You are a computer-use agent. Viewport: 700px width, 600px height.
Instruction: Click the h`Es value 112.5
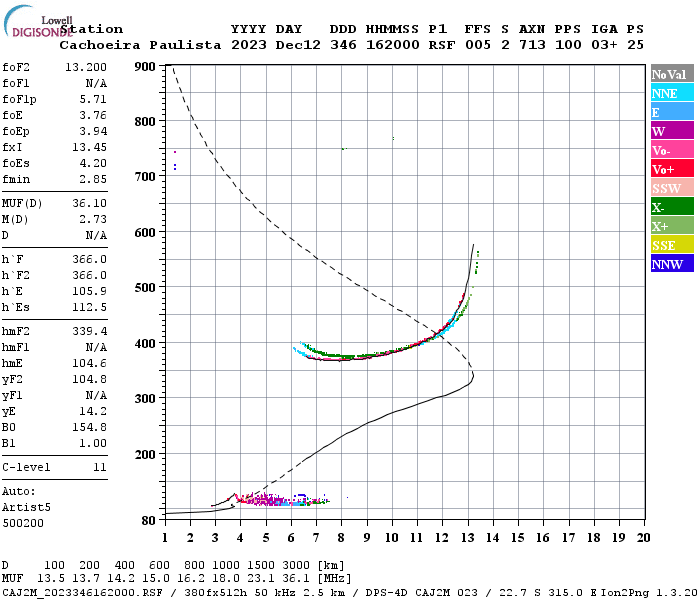coord(89,308)
